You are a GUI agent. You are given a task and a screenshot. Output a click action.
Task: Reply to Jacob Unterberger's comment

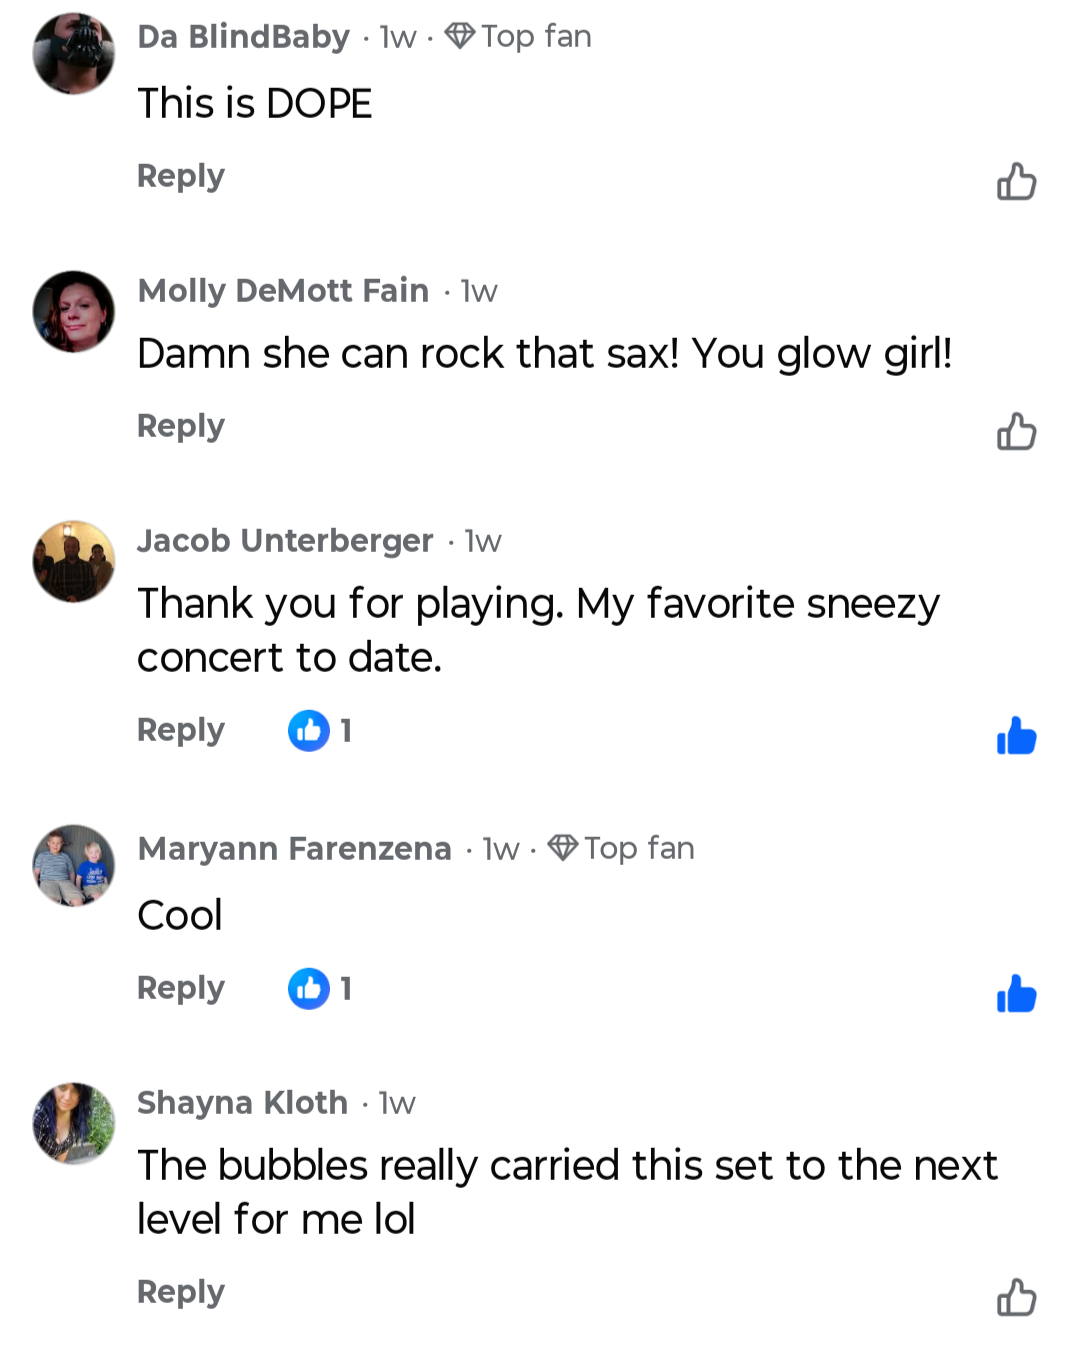[181, 730]
